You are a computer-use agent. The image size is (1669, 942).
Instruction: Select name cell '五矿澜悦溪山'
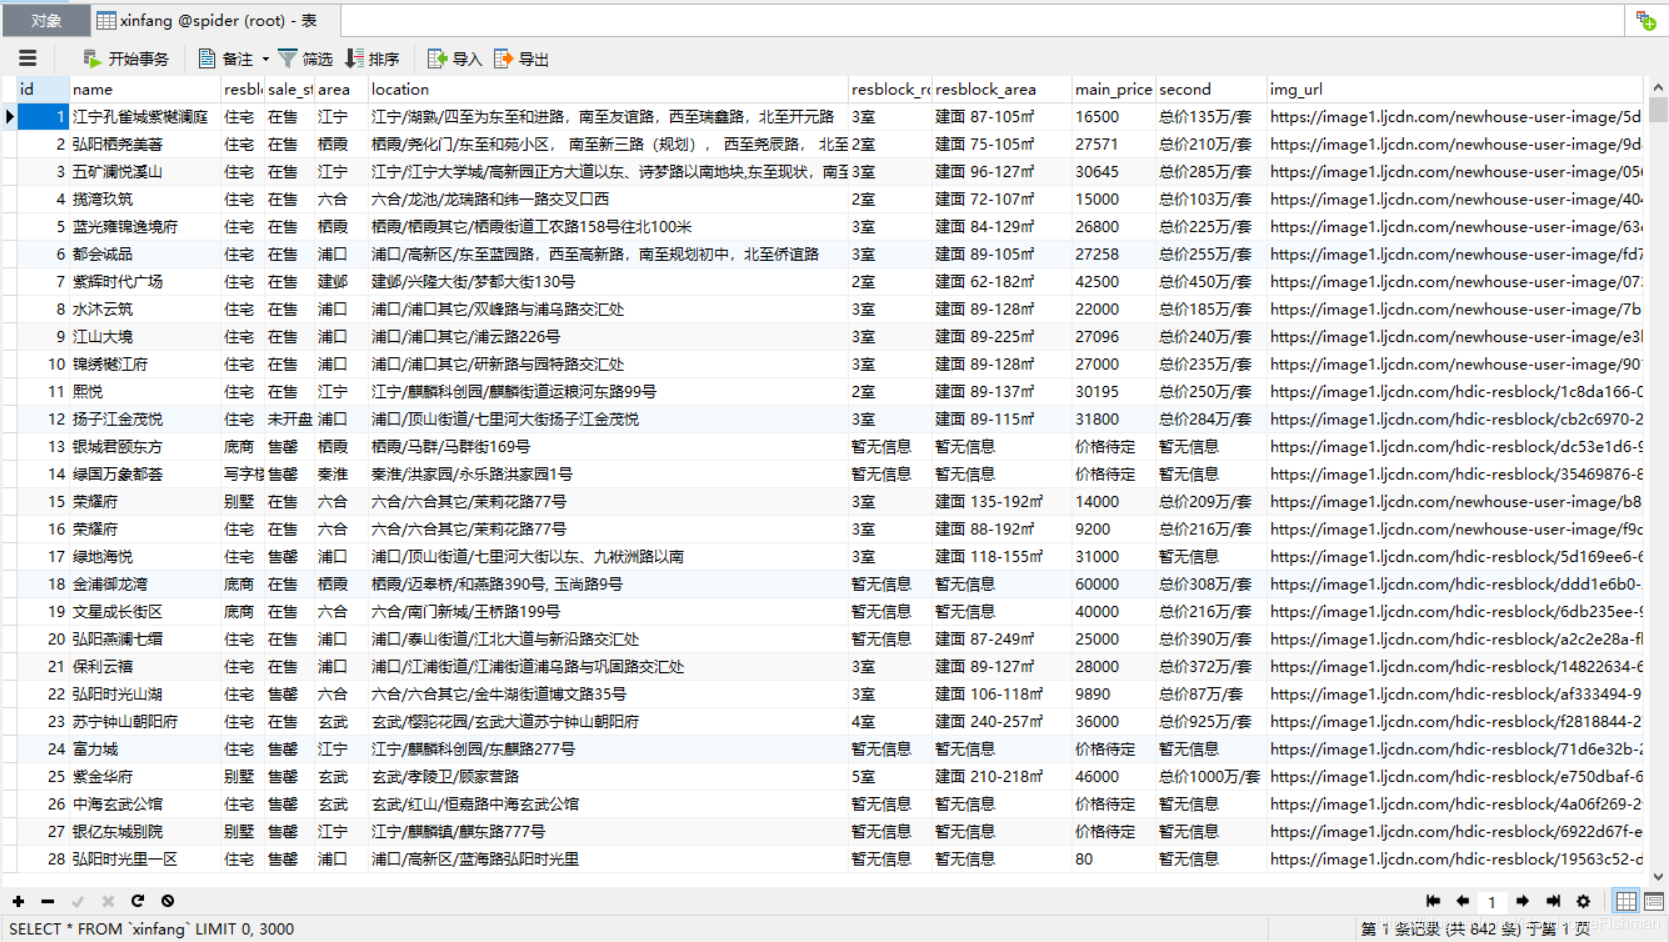click(x=145, y=172)
